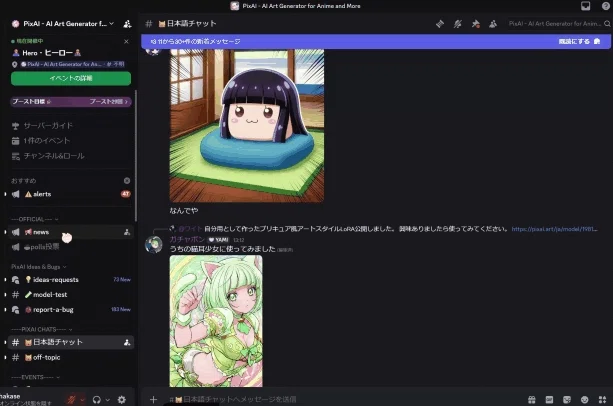Close the Hero event banner

pos(126,41)
